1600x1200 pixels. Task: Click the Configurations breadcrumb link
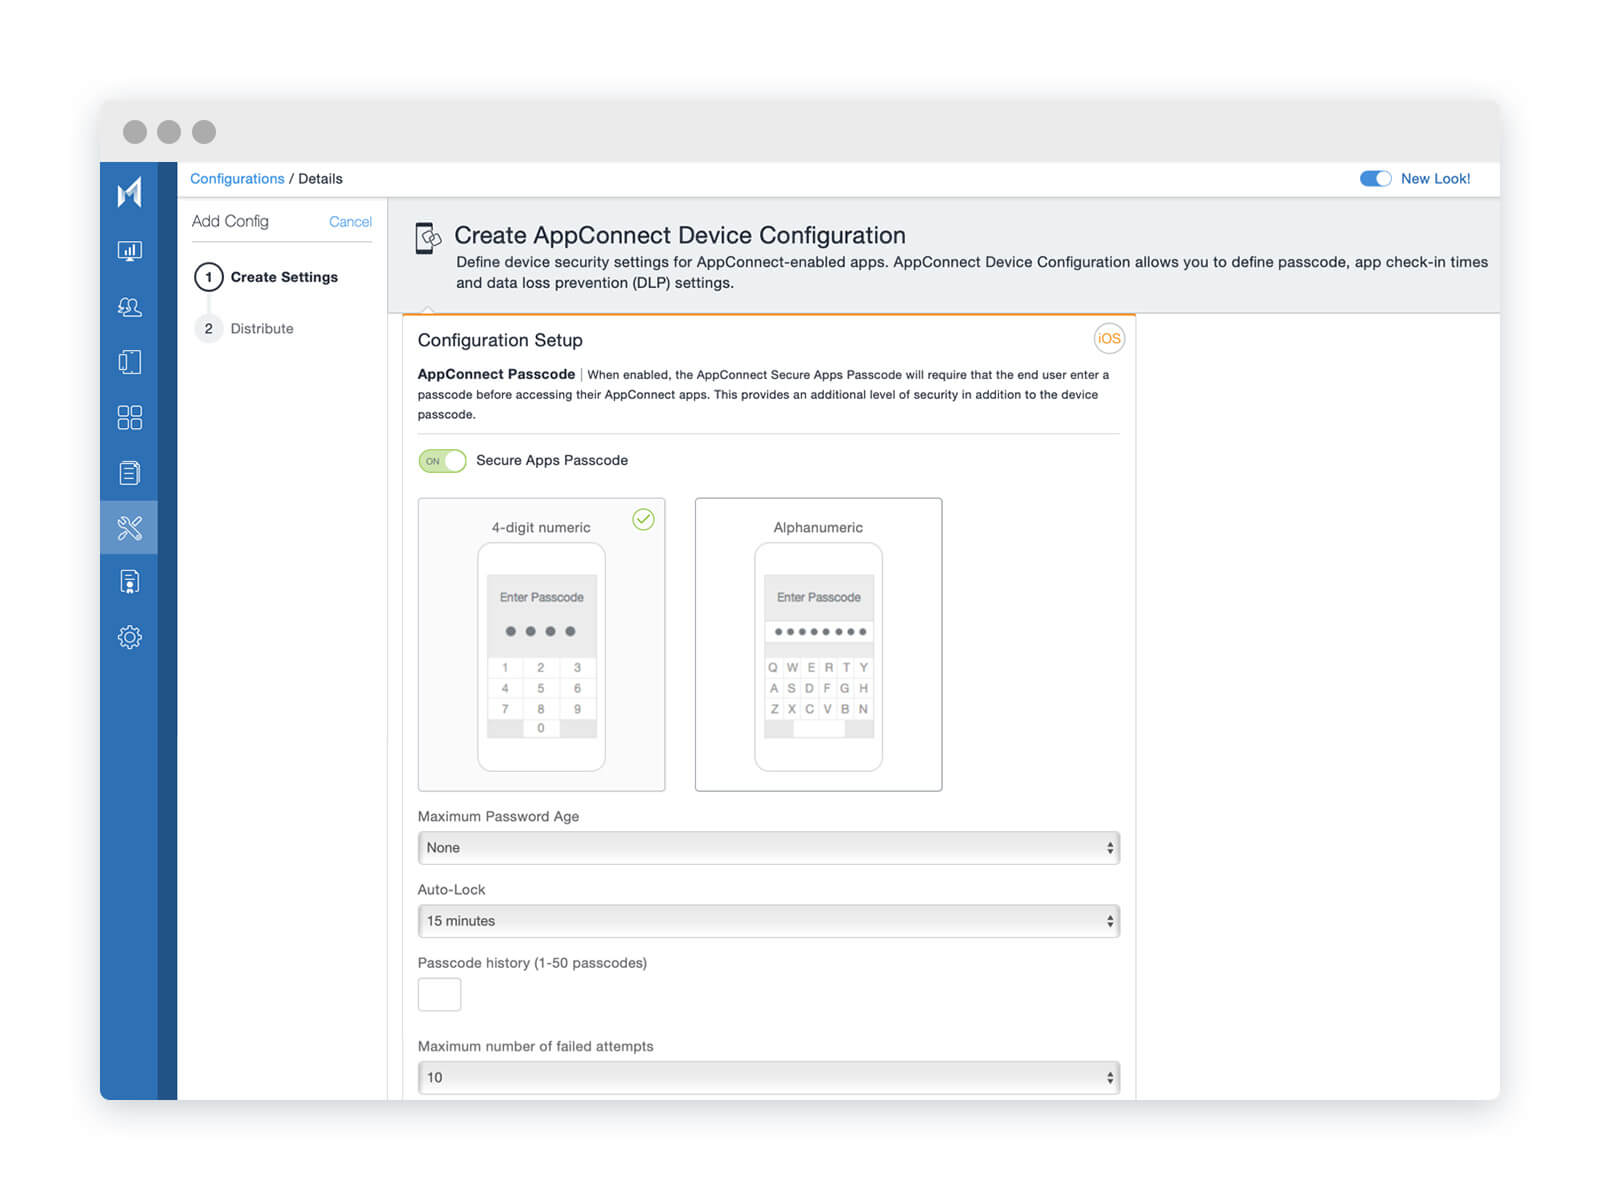[237, 179]
